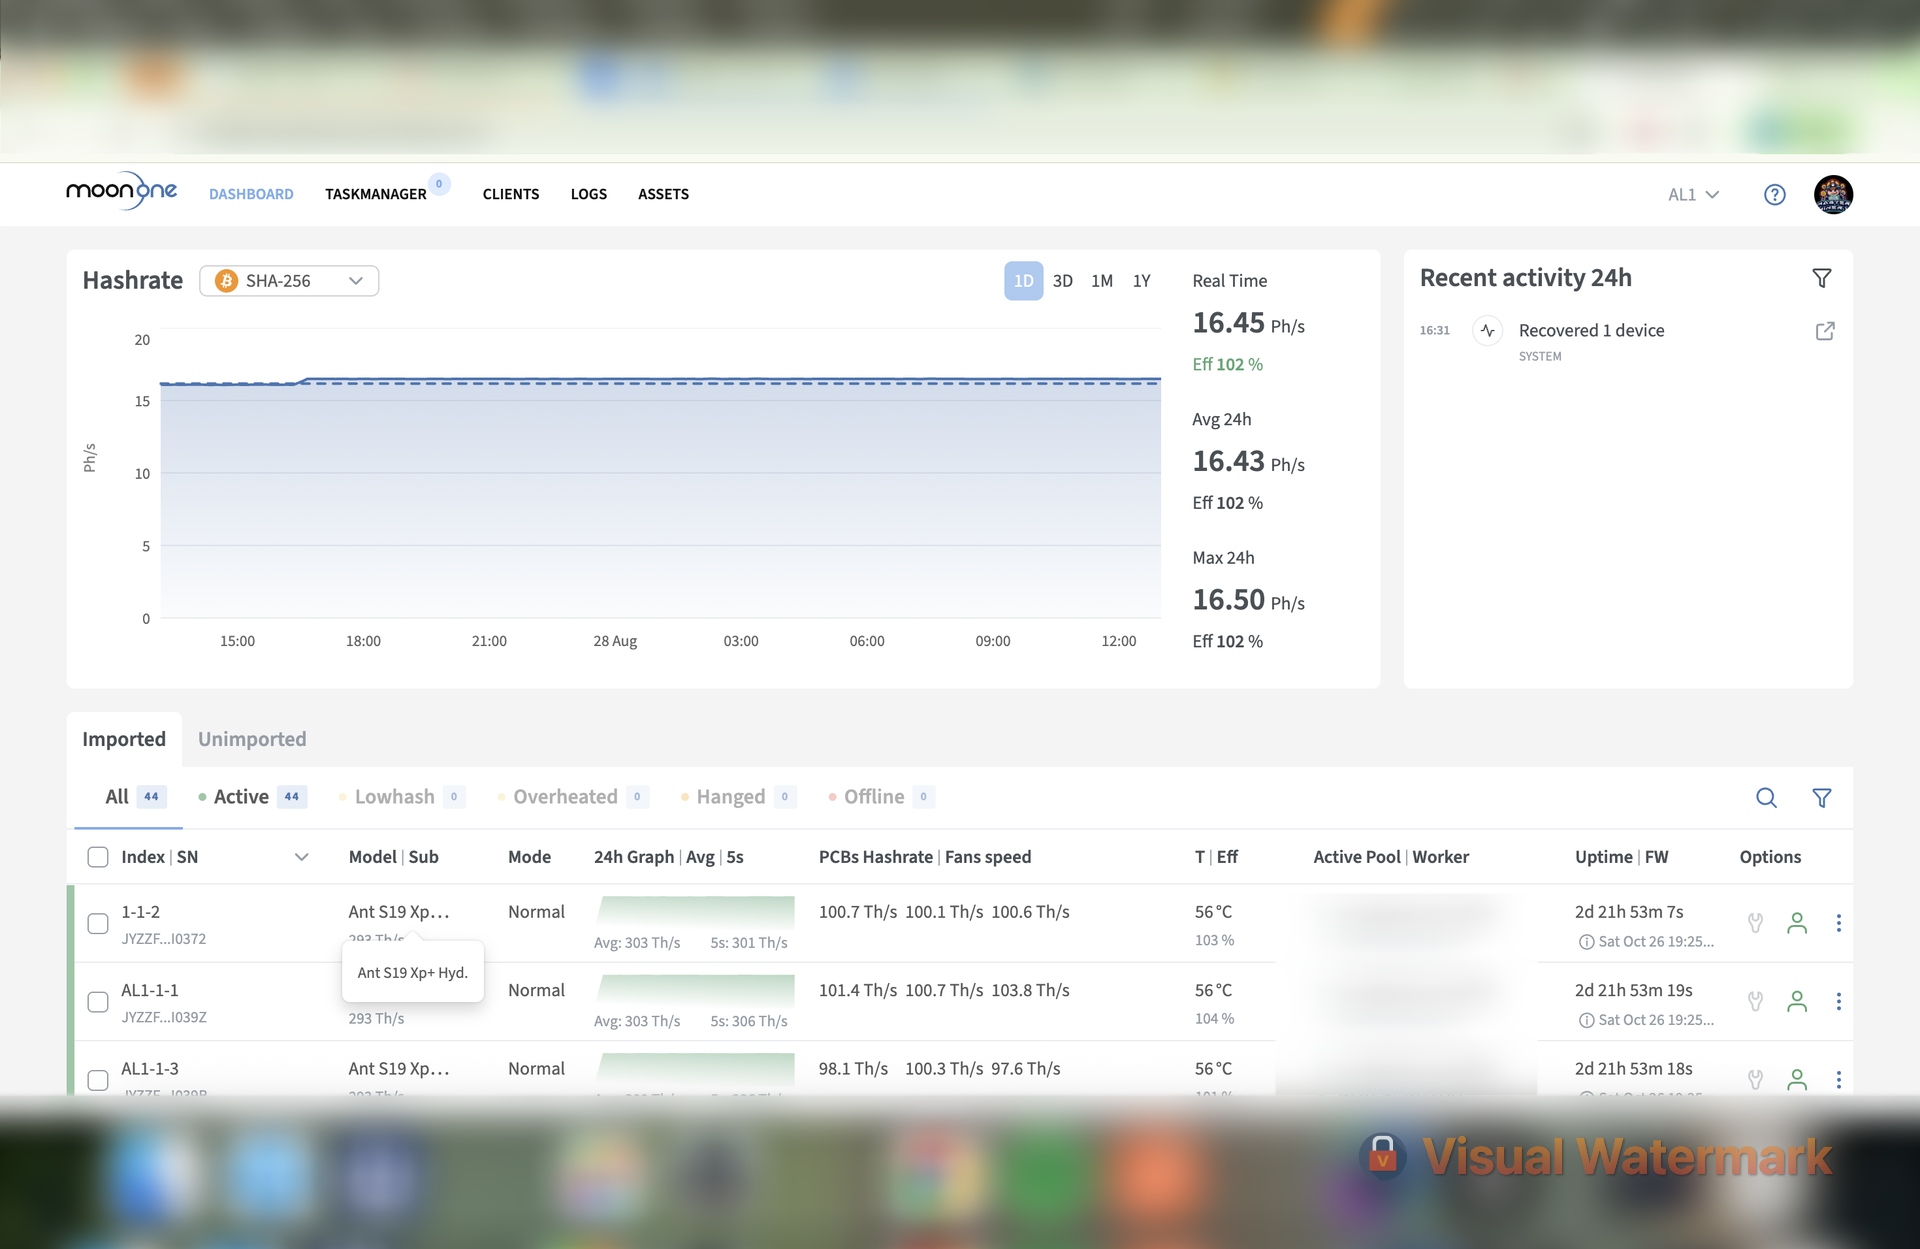Viewport: 1920px width, 1249px height.
Task: Filter recent activity with funnel icon
Action: (1821, 278)
